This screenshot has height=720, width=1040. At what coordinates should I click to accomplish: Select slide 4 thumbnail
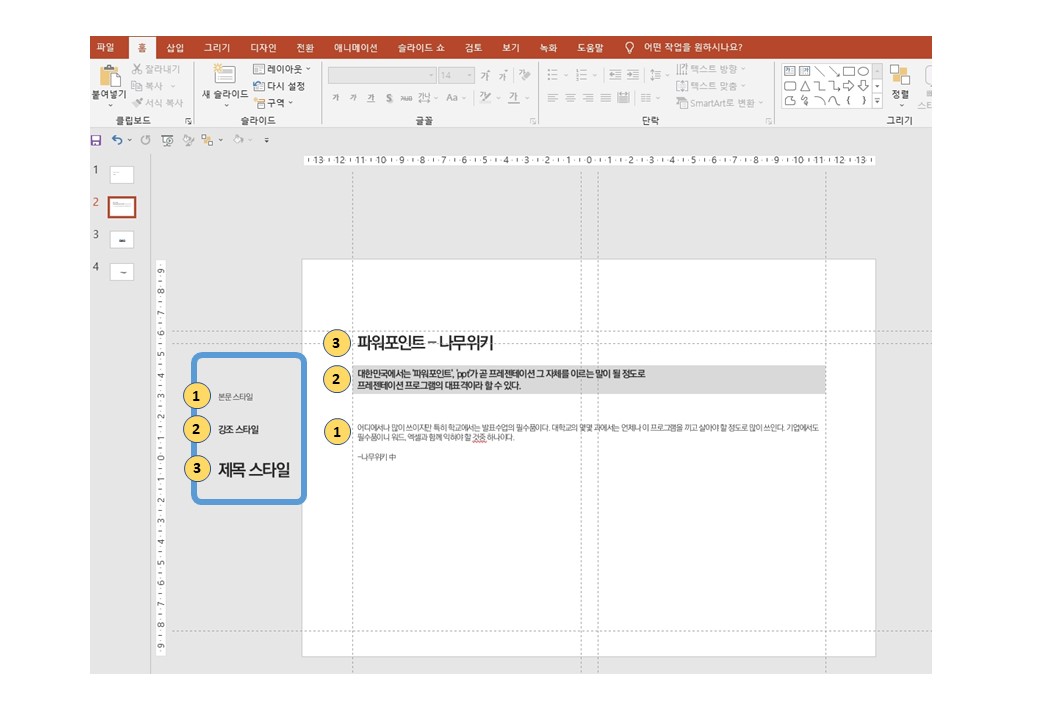tap(121, 272)
